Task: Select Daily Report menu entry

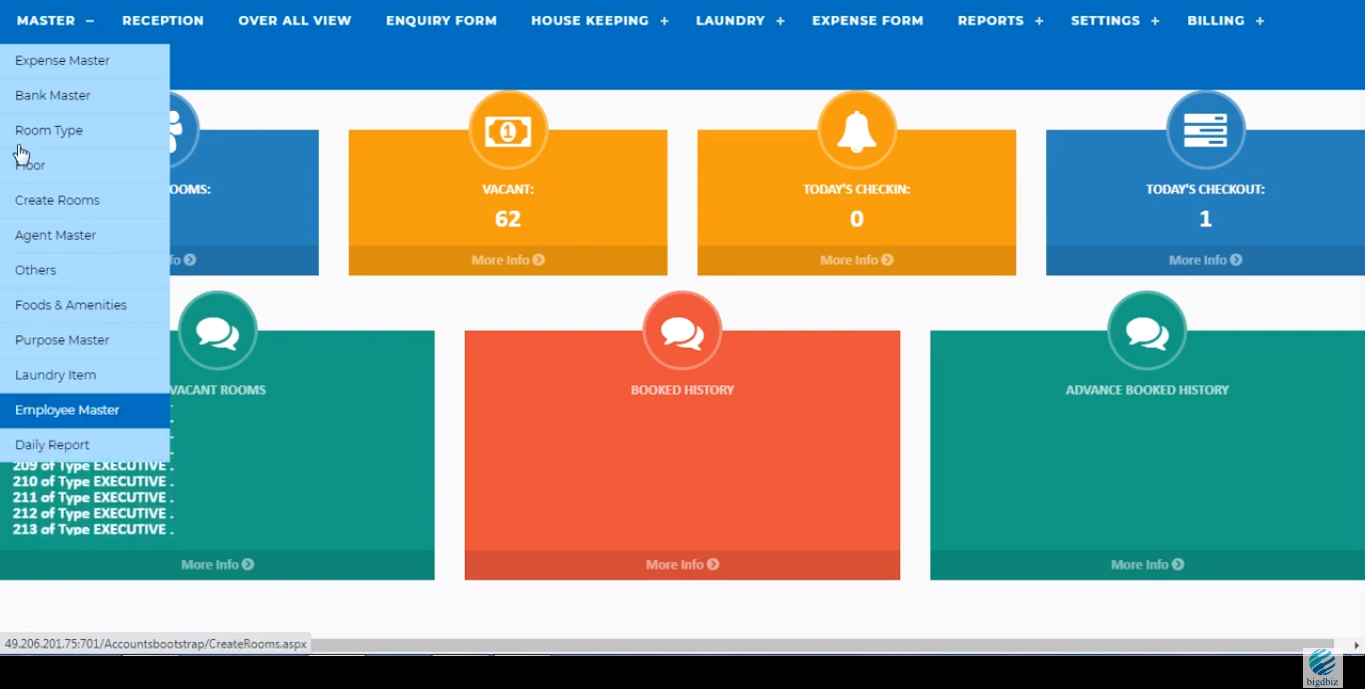Action: (x=84, y=446)
